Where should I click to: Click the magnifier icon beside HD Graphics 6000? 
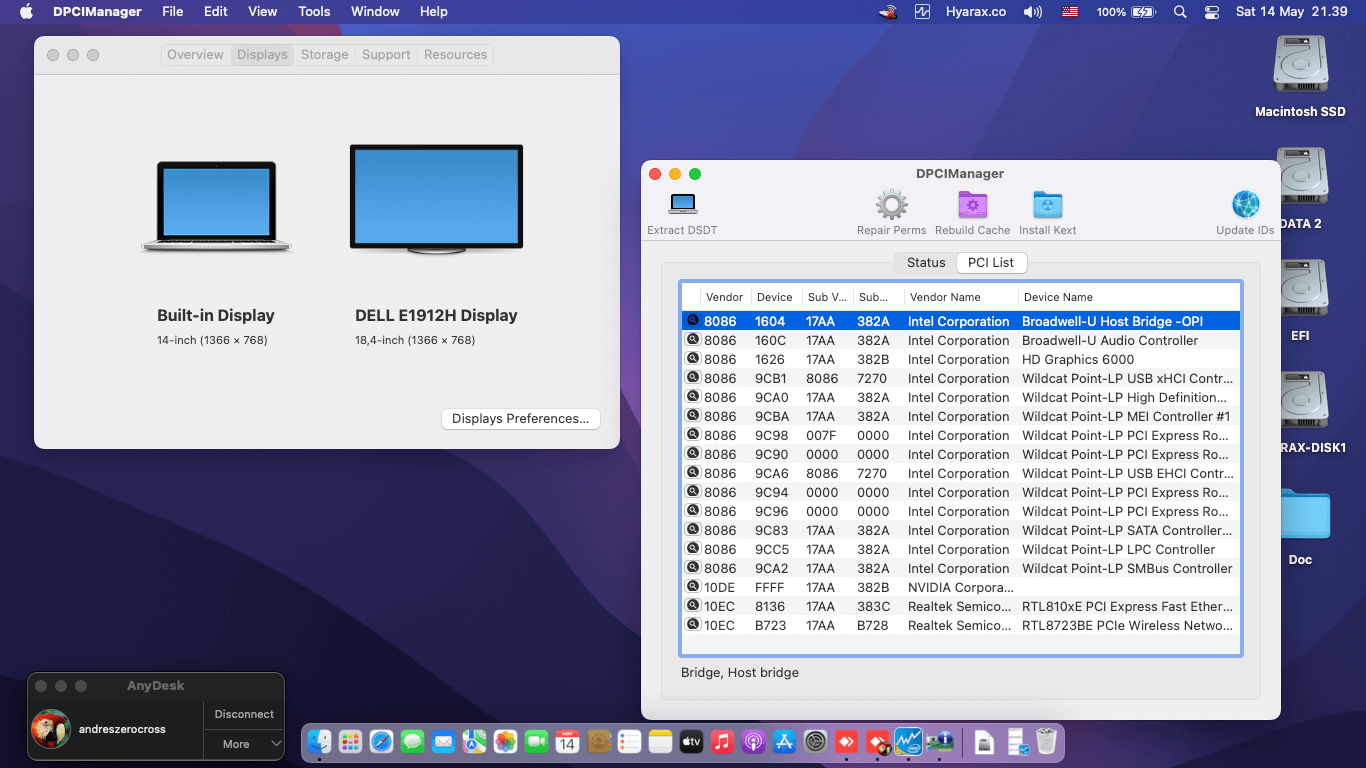point(692,359)
